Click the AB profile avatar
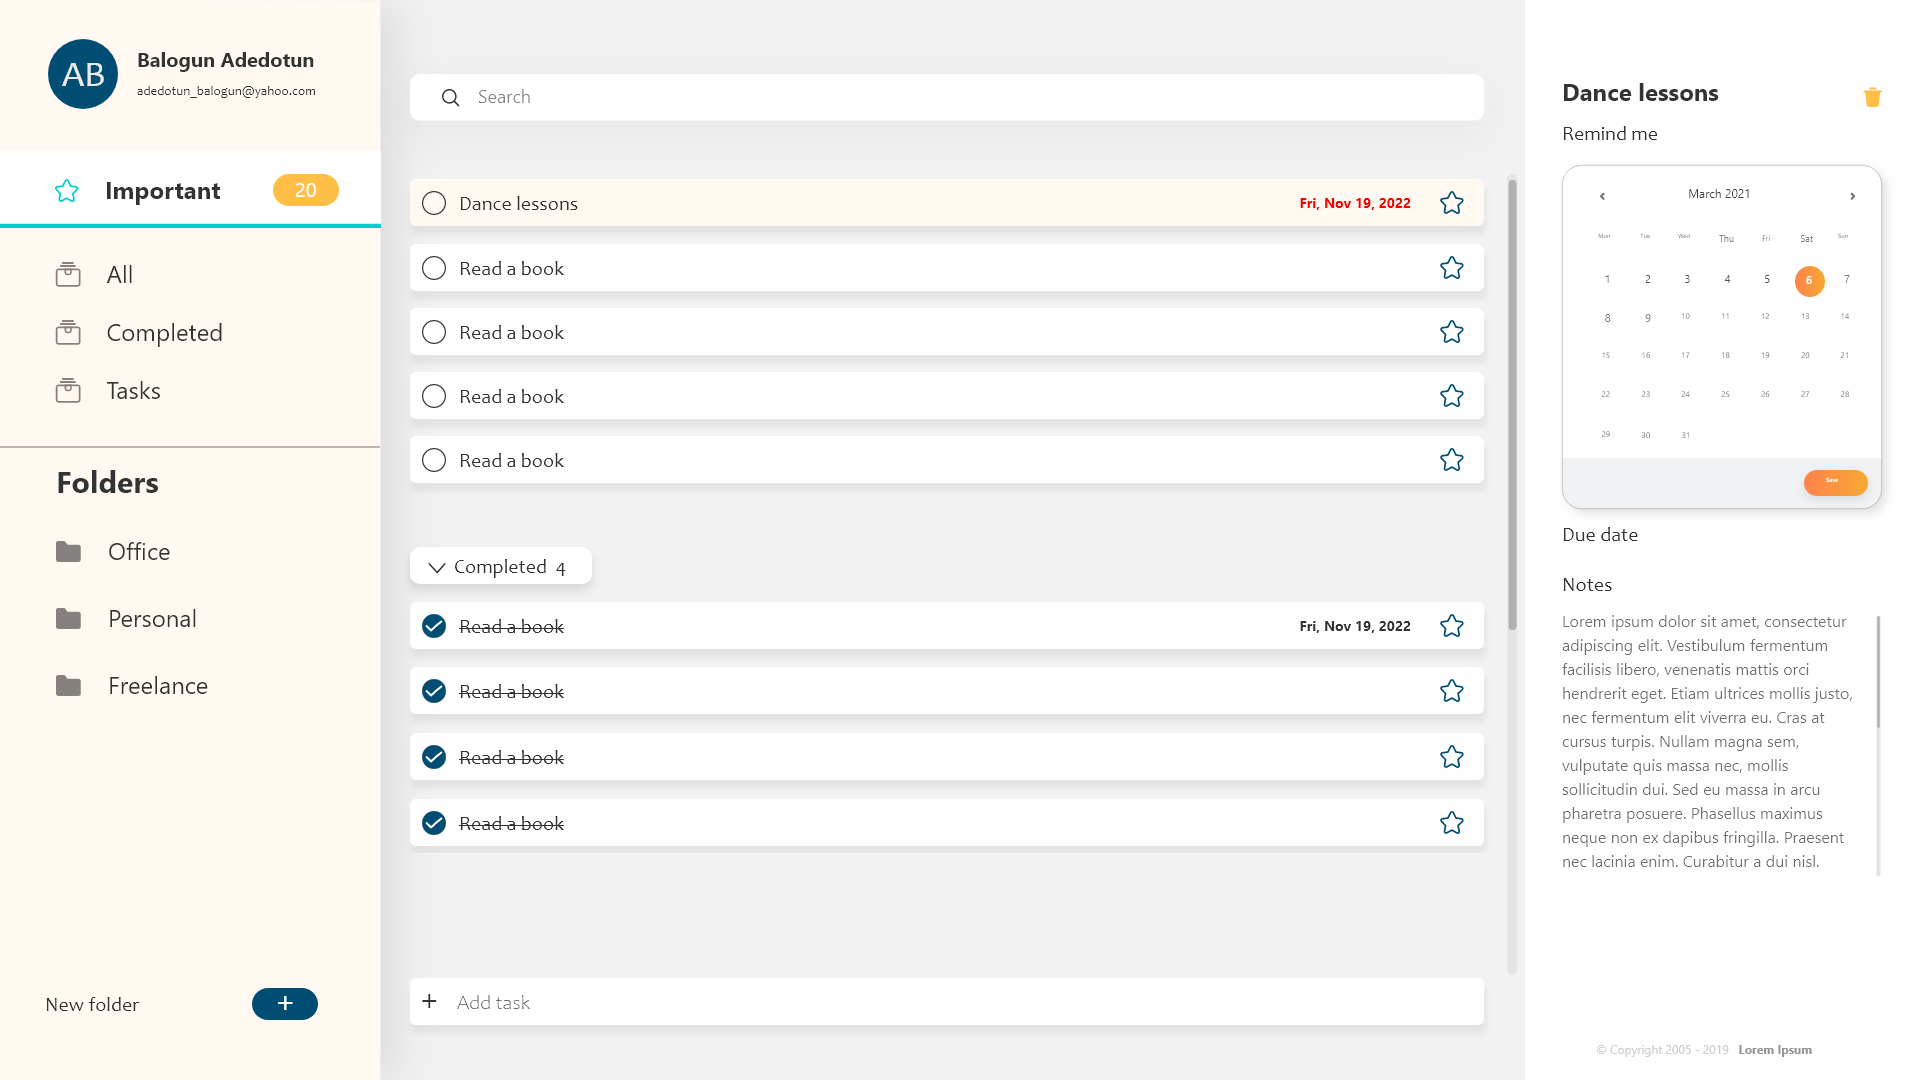Image resolution: width=1920 pixels, height=1080 pixels. pyautogui.click(x=83, y=74)
